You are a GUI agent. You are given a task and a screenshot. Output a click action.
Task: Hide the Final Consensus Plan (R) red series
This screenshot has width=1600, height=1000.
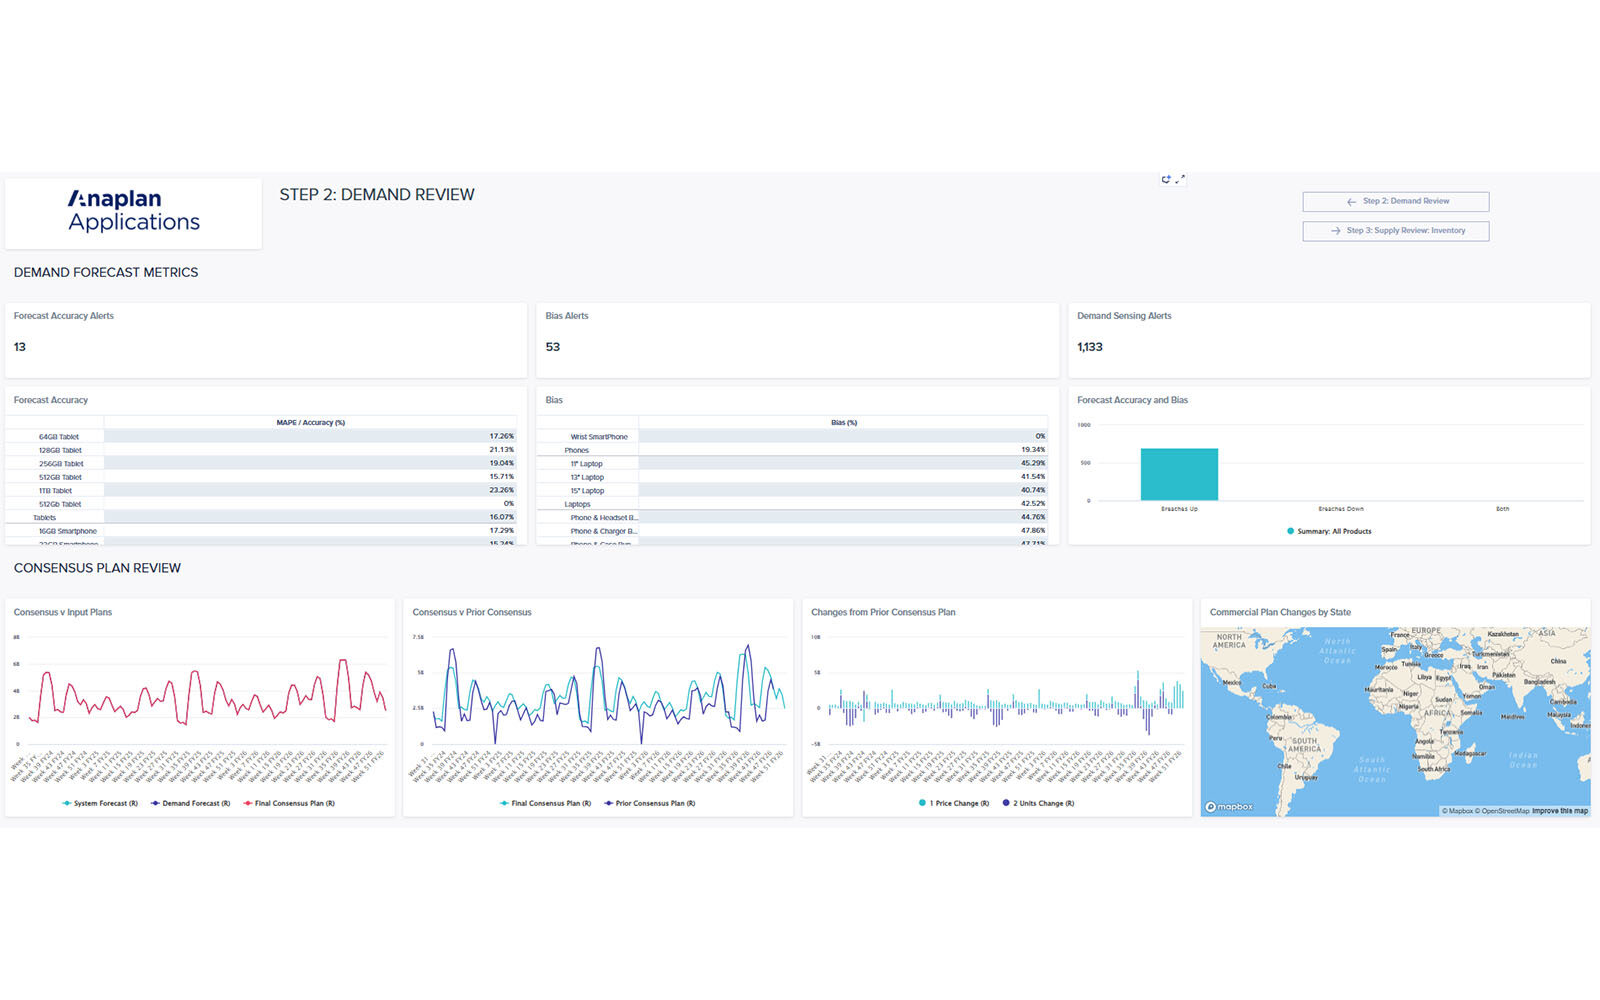(x=289, y=804)
